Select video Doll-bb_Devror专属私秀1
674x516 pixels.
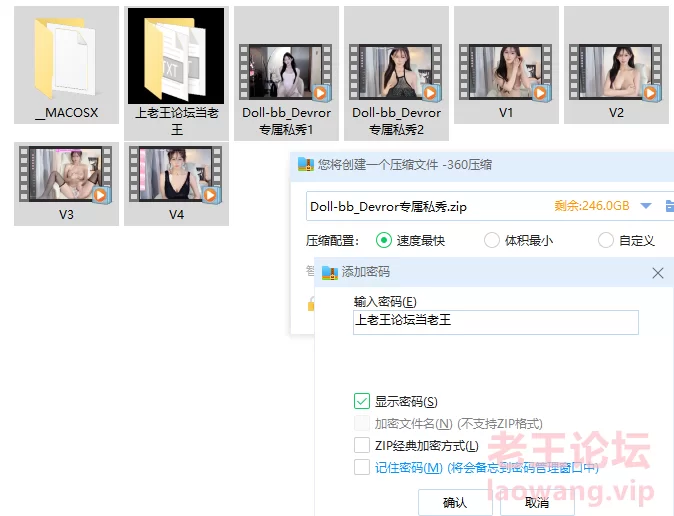pyautogui.click(x=286, y=72)
